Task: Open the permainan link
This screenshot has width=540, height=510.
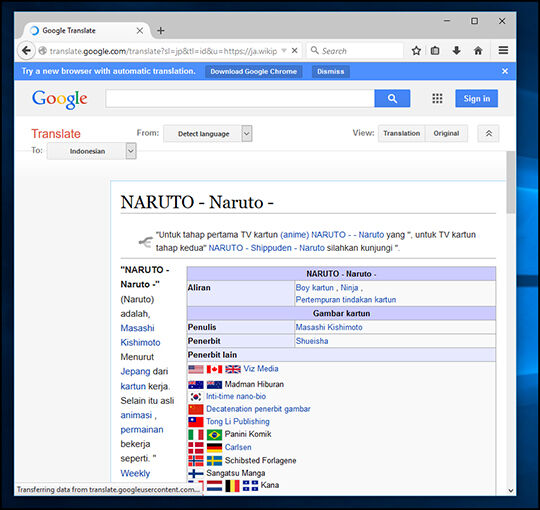Action: pos(142,430)
